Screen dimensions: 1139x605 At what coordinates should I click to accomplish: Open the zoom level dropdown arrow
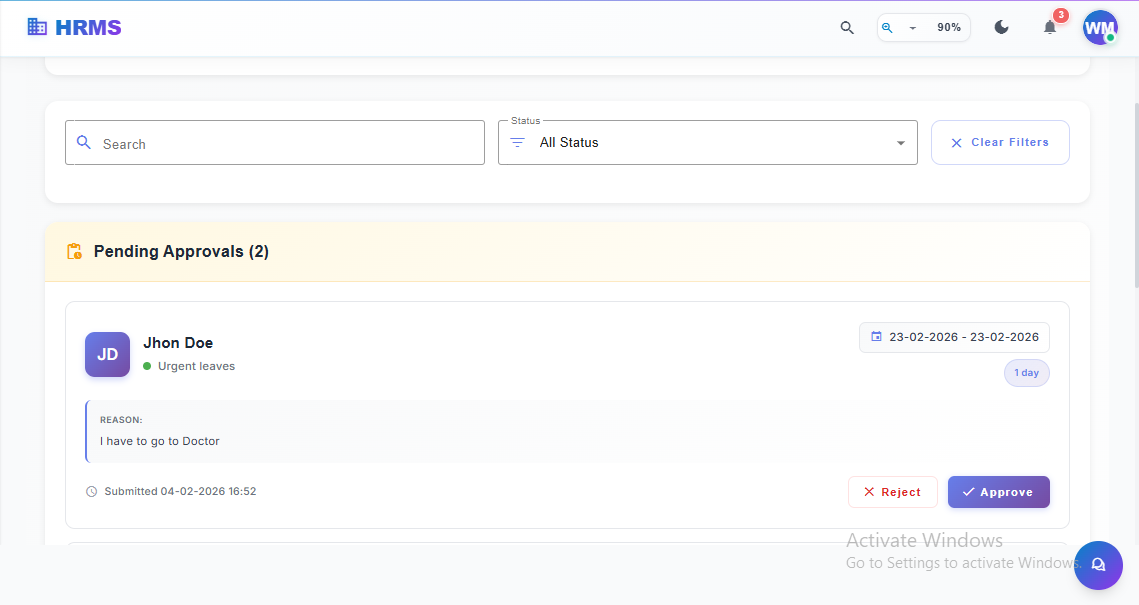pyautogui.click(x=912, y=28)
